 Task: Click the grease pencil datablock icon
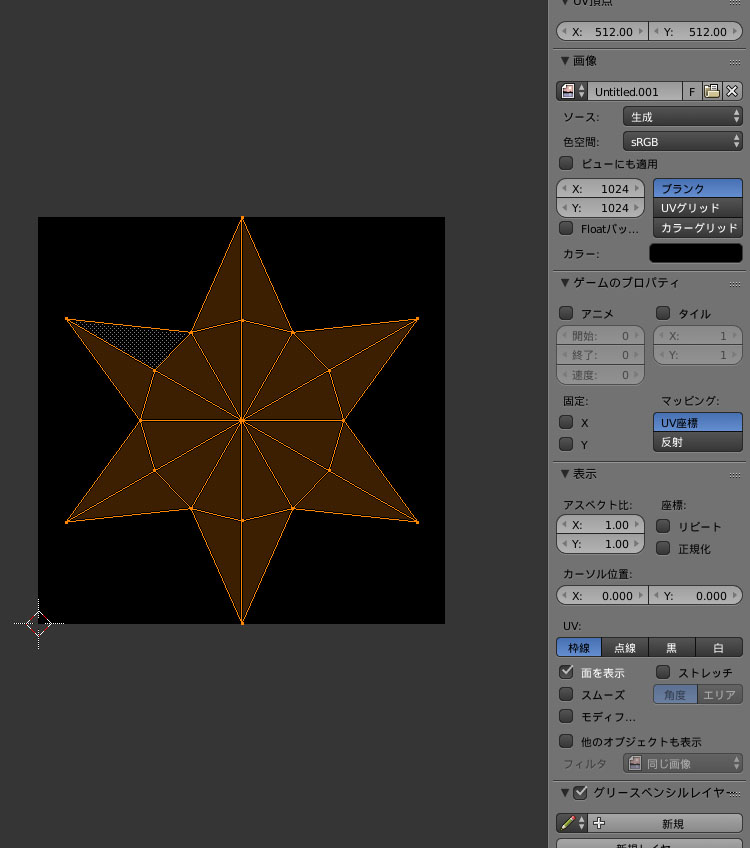click(x=568, y=823)
